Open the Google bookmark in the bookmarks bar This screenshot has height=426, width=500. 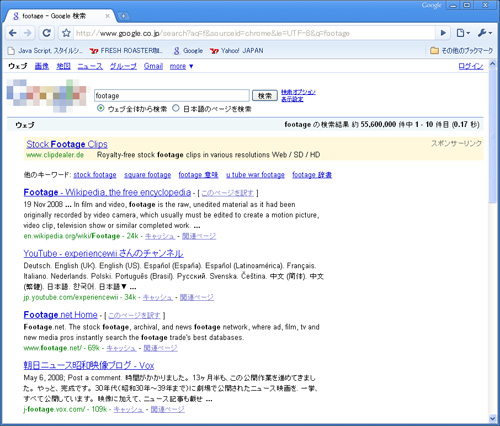[188, 51]
